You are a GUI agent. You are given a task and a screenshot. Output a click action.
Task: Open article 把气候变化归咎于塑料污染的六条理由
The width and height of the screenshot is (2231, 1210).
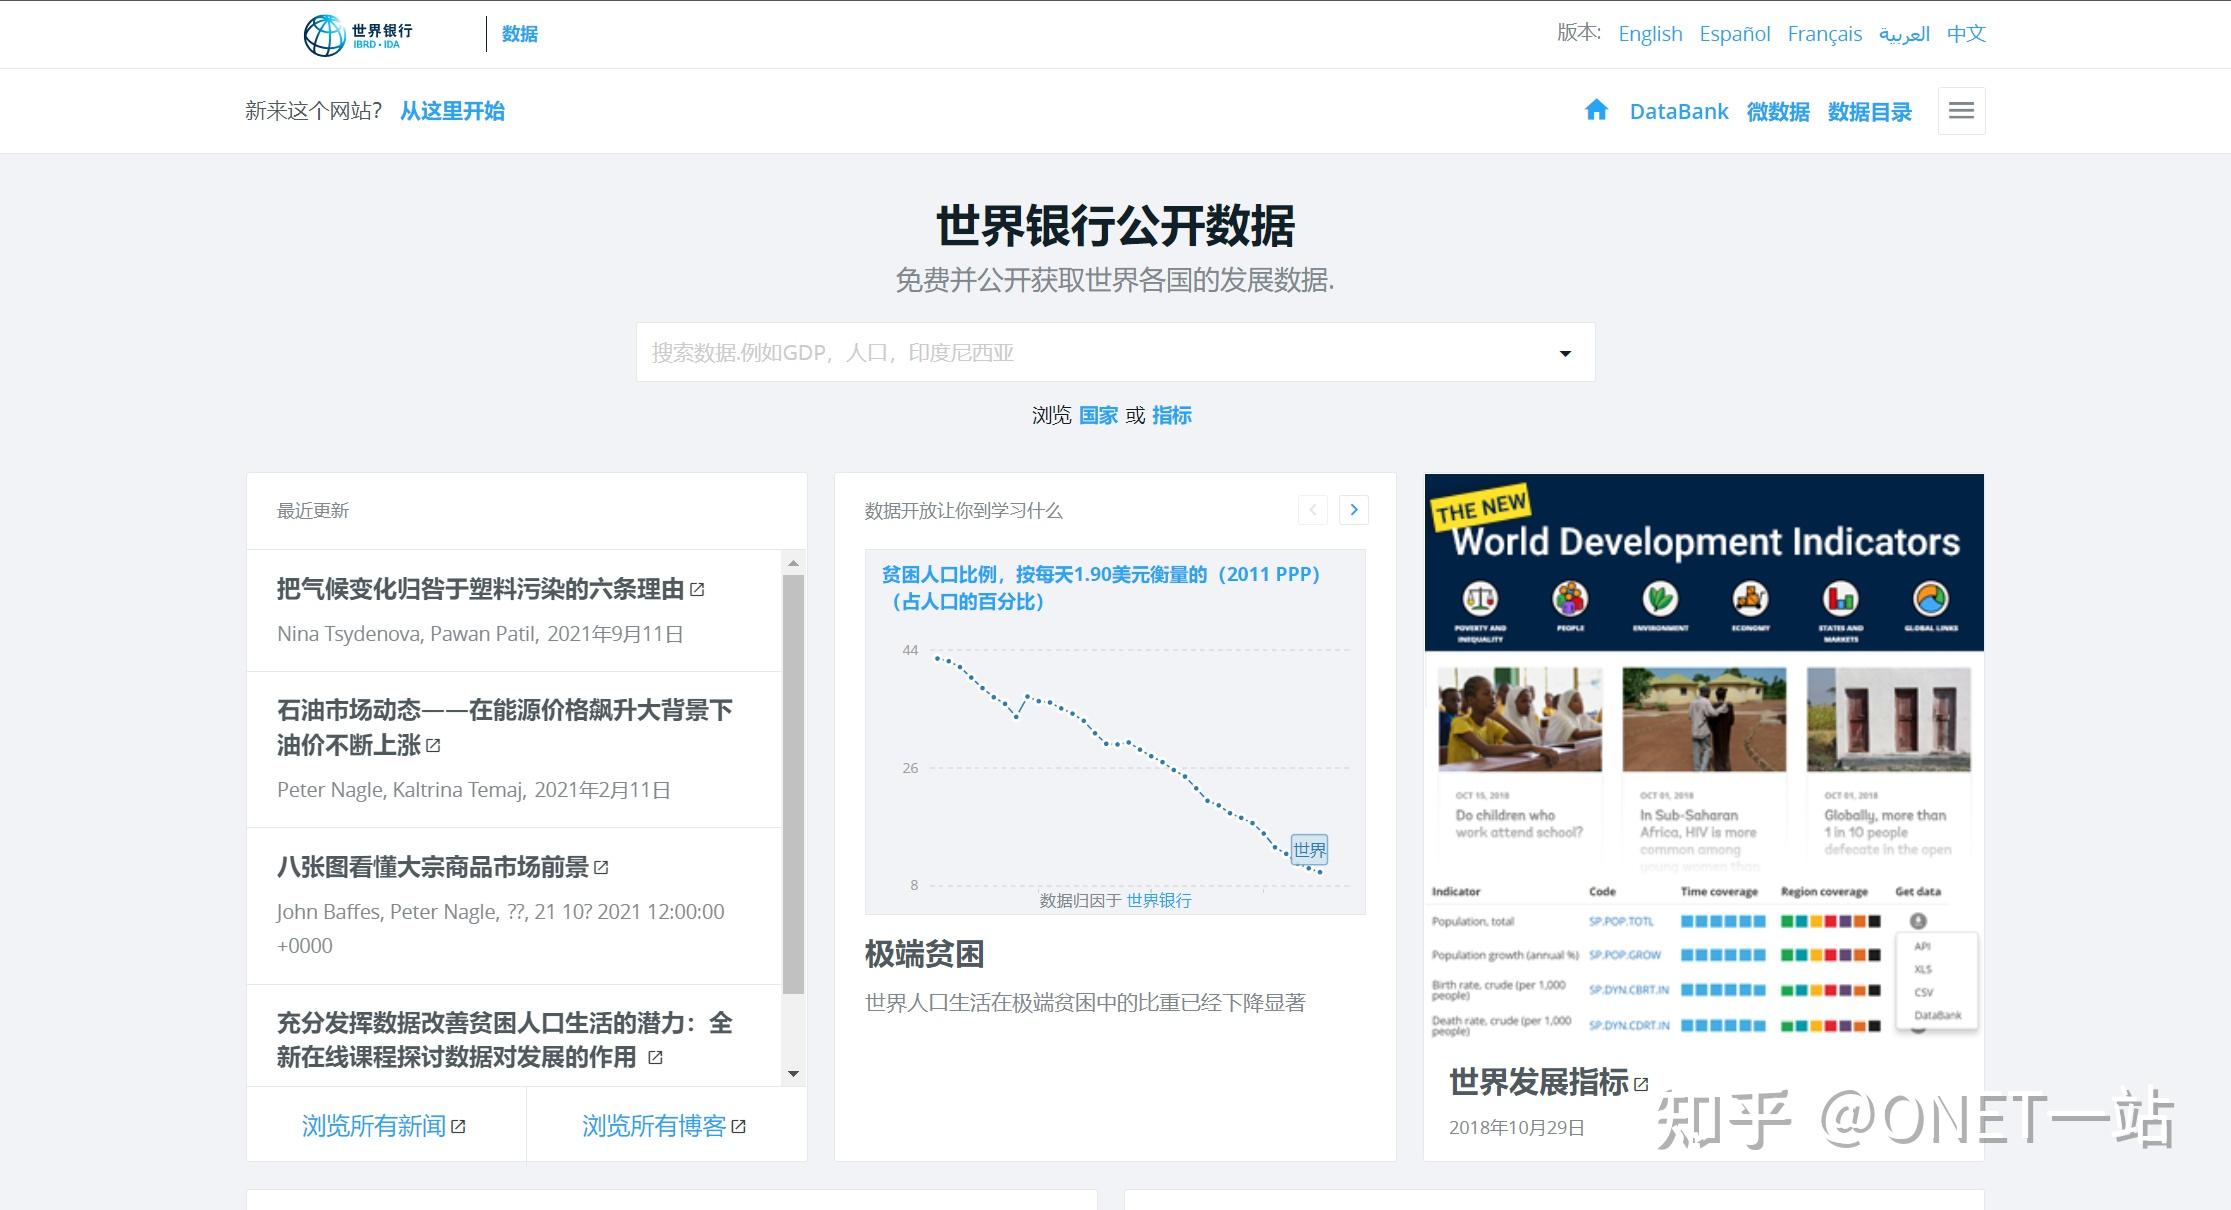tap(480, 589)
